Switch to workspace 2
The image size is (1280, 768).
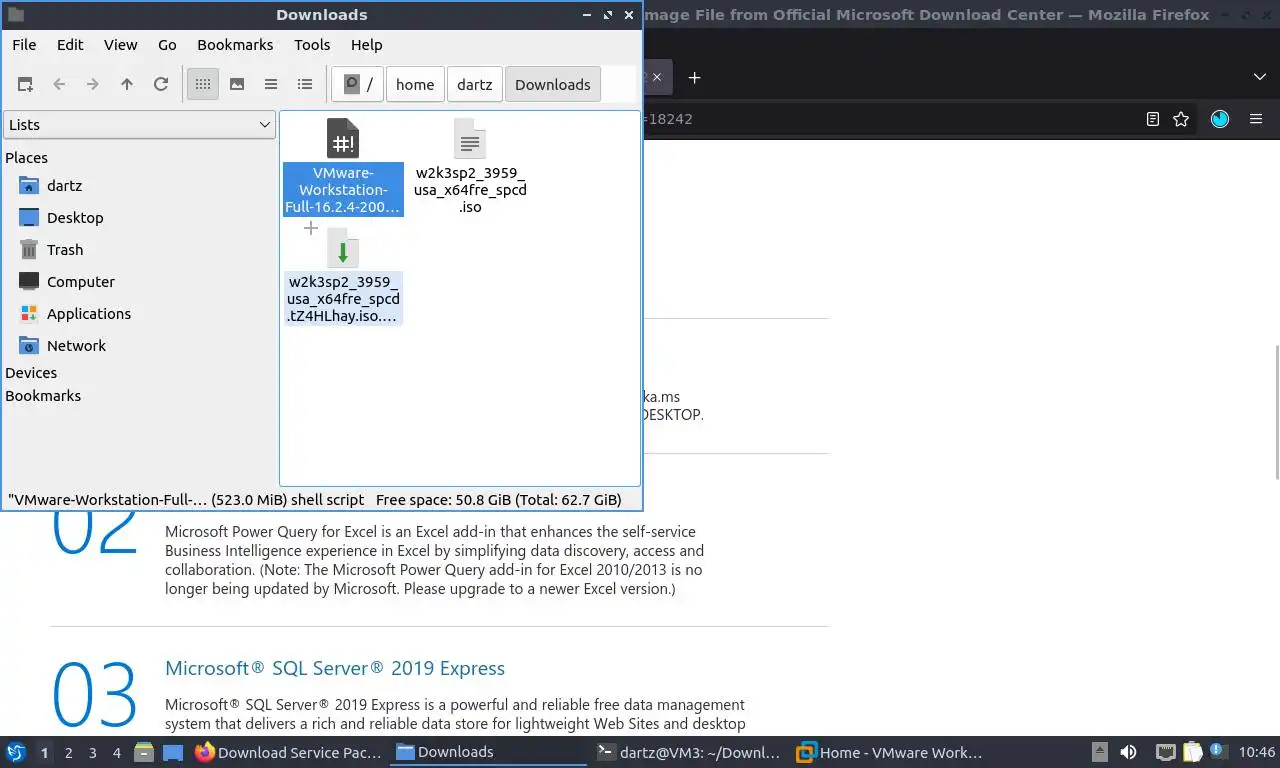69,752
